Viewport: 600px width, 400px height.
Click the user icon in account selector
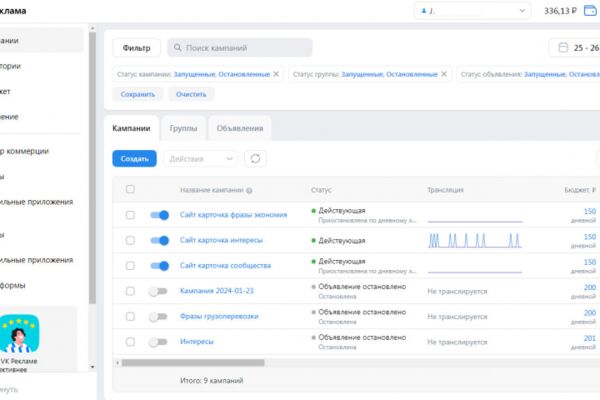424,11
